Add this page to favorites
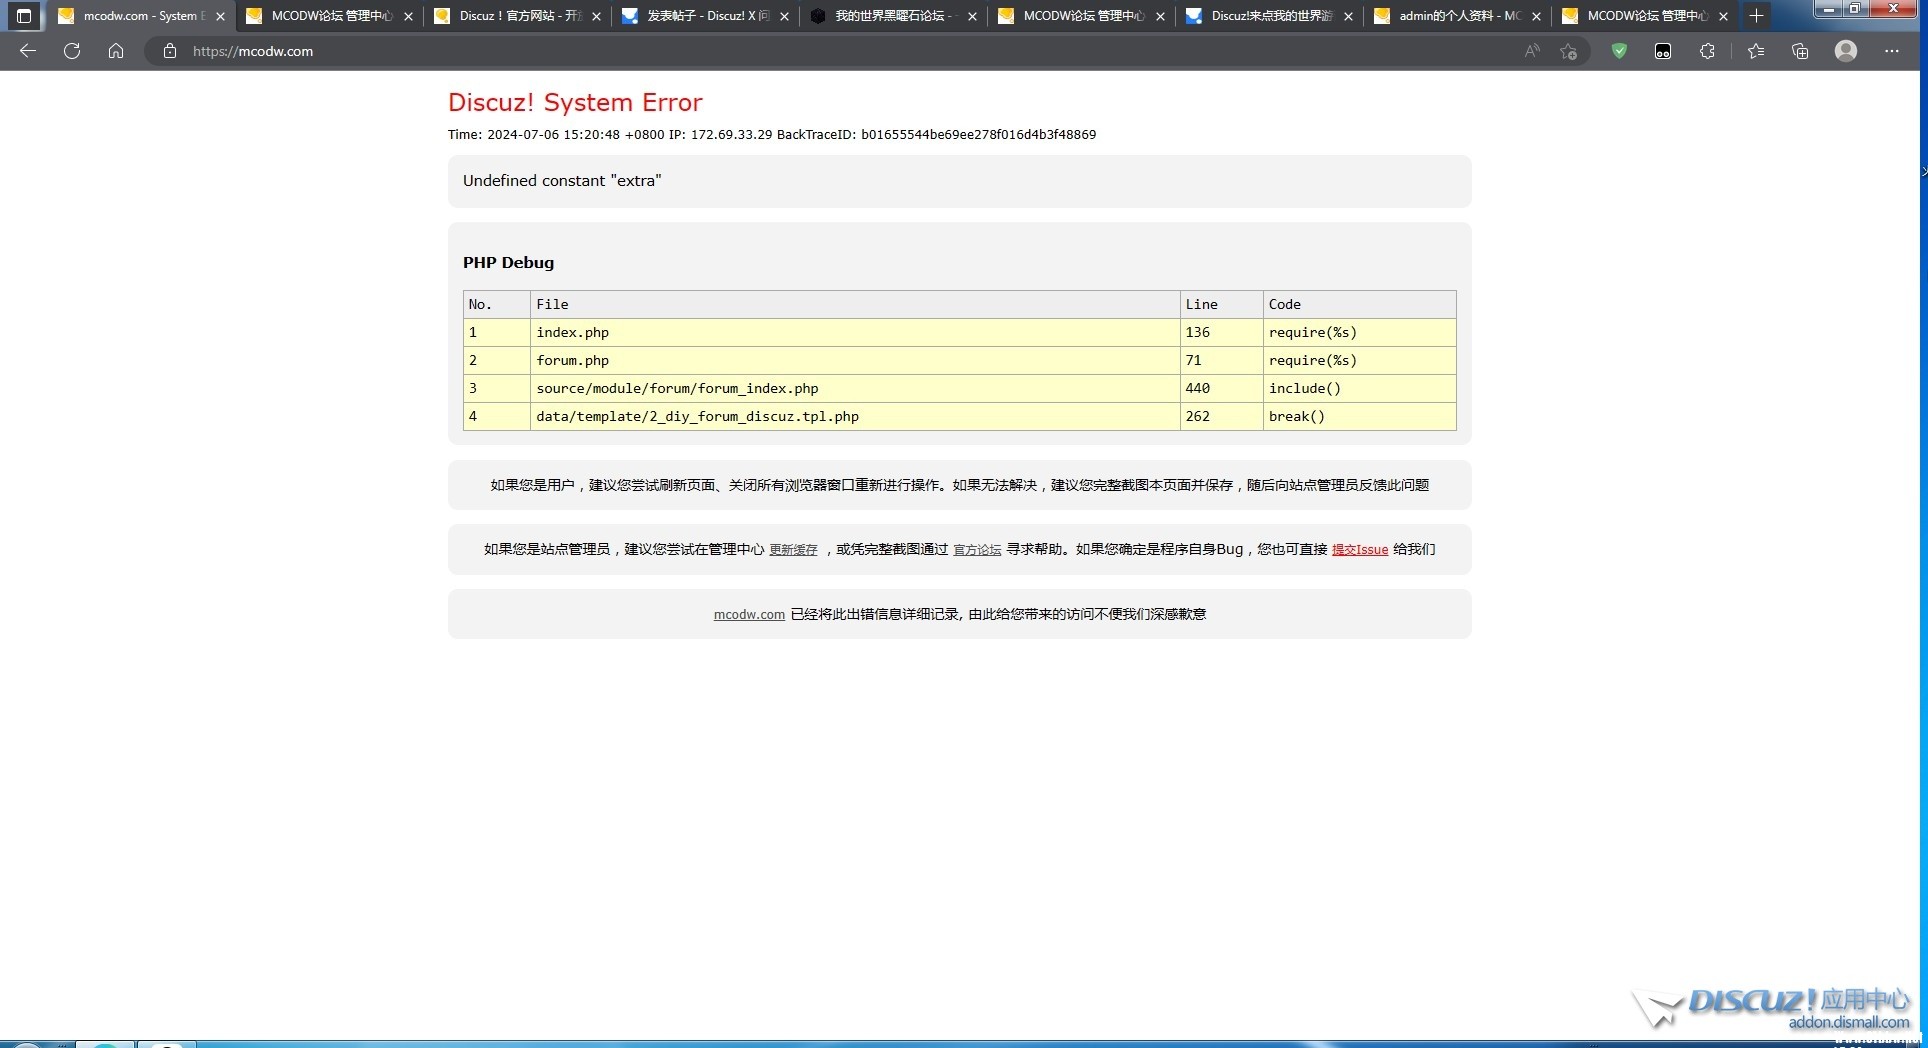Screen dimensions: 1928x1048 click(x=1568, y=51)
